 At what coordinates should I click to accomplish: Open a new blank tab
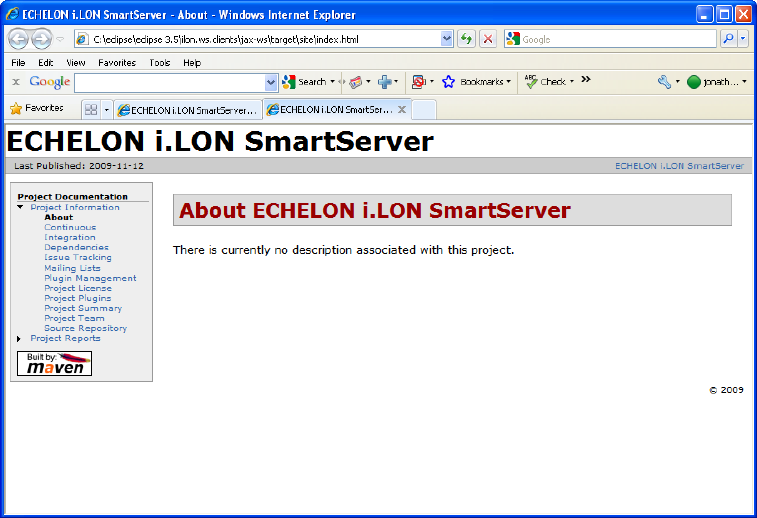(x=424, y=110)
